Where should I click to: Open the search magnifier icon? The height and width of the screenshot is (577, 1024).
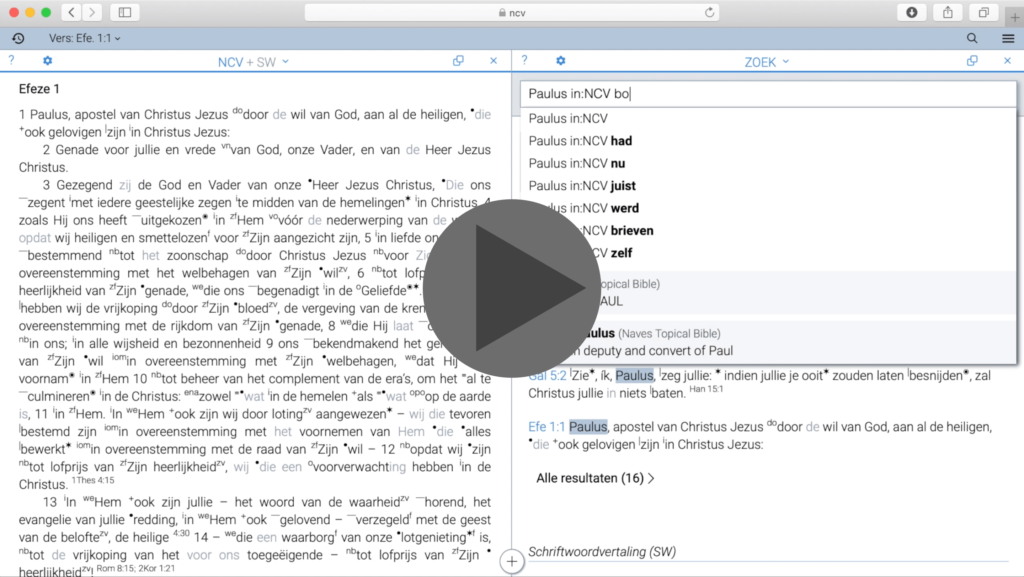pyautogui.click(x=972, y=39)
